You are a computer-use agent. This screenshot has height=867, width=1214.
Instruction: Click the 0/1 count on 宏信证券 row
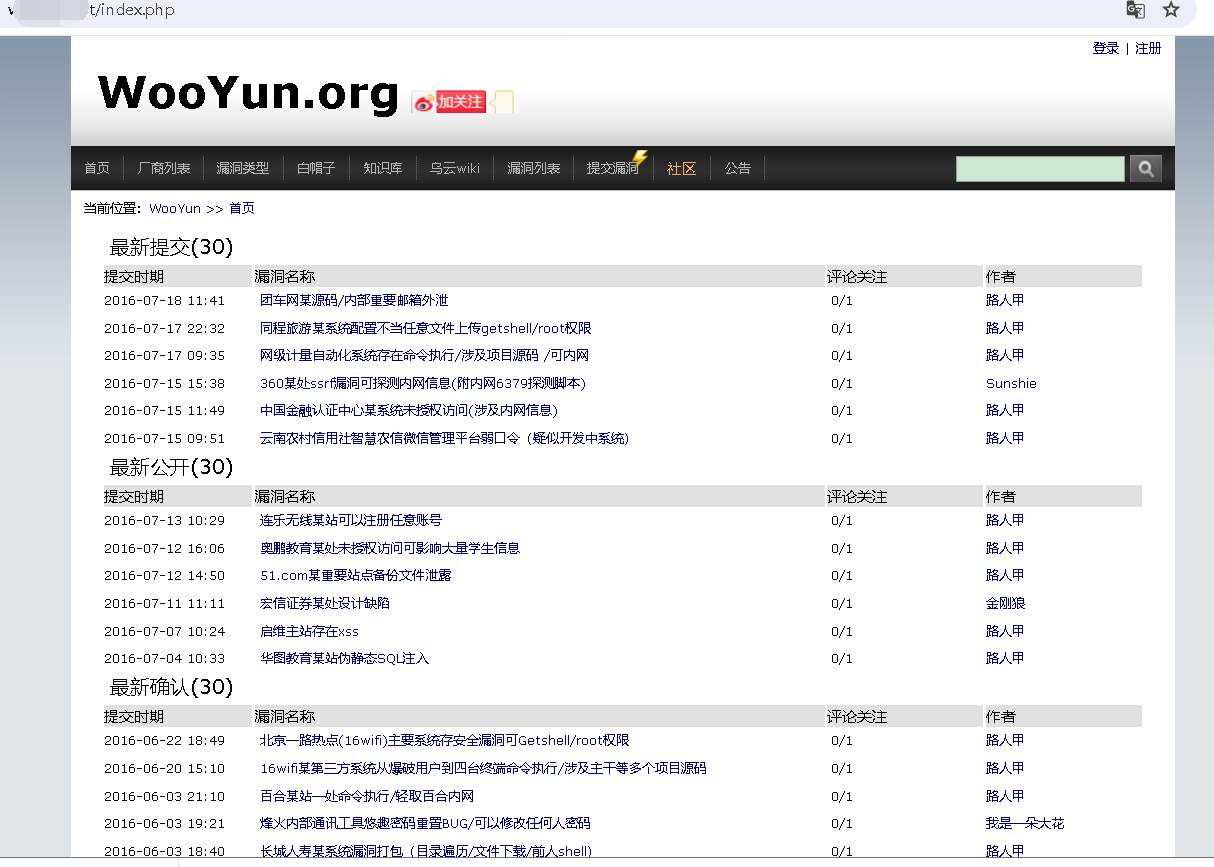point(842,604)
